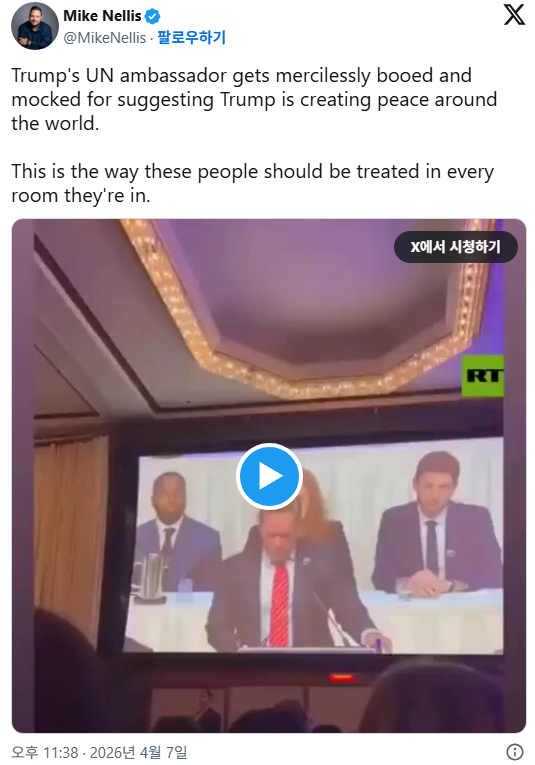Click the tweet text starting with 'Trump's UN ambassador'

[x=254, y=100]
